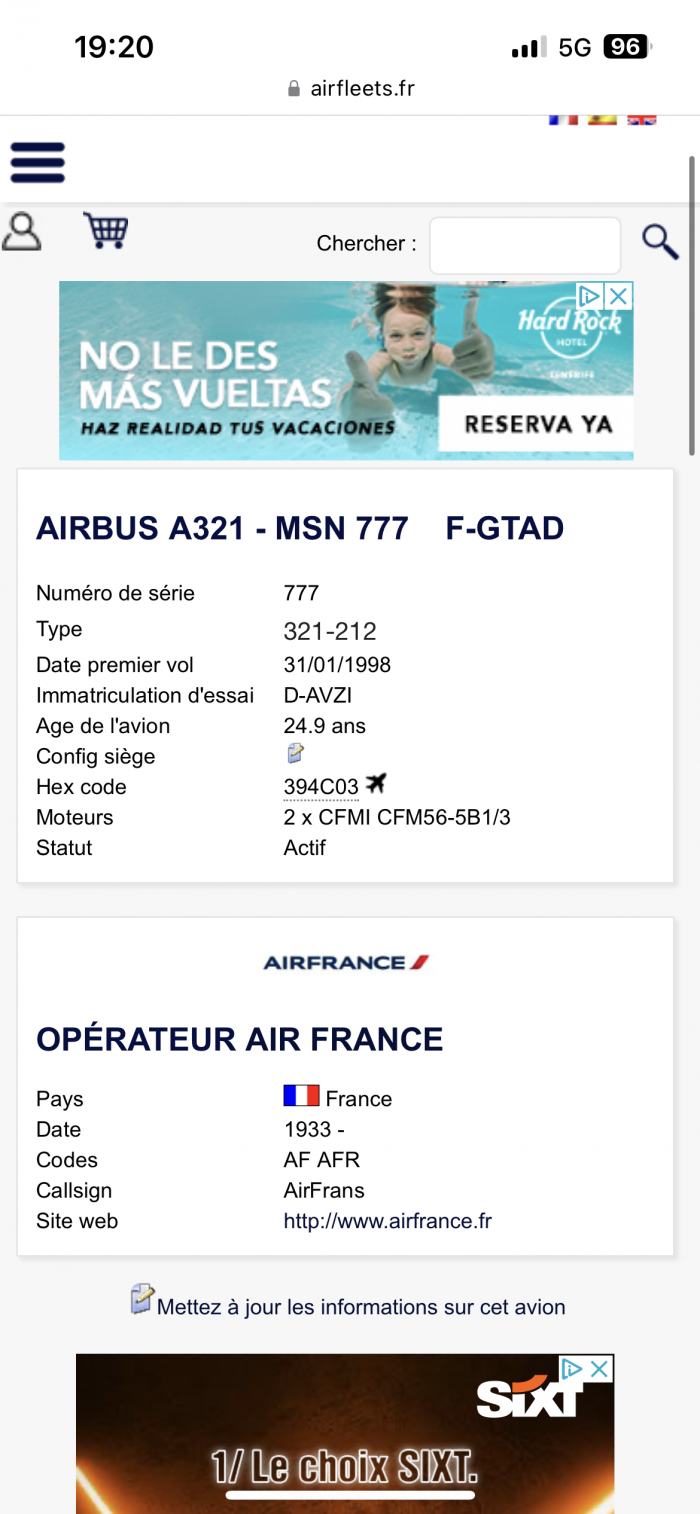This screenshot has height=1514, width=700.
Task: Close the Hard Rock Hotel ad
Action: tap(619, 295)
